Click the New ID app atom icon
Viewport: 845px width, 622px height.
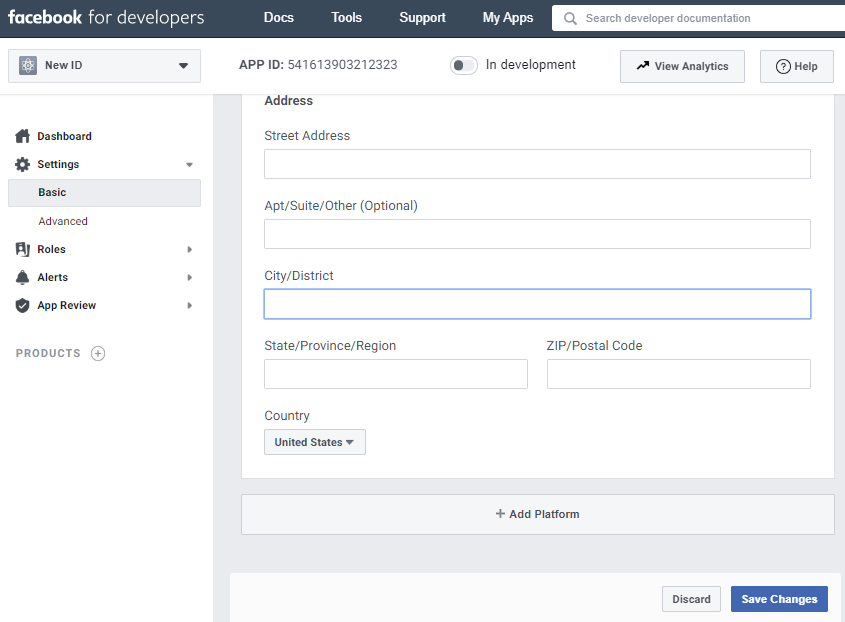(28, 65)
